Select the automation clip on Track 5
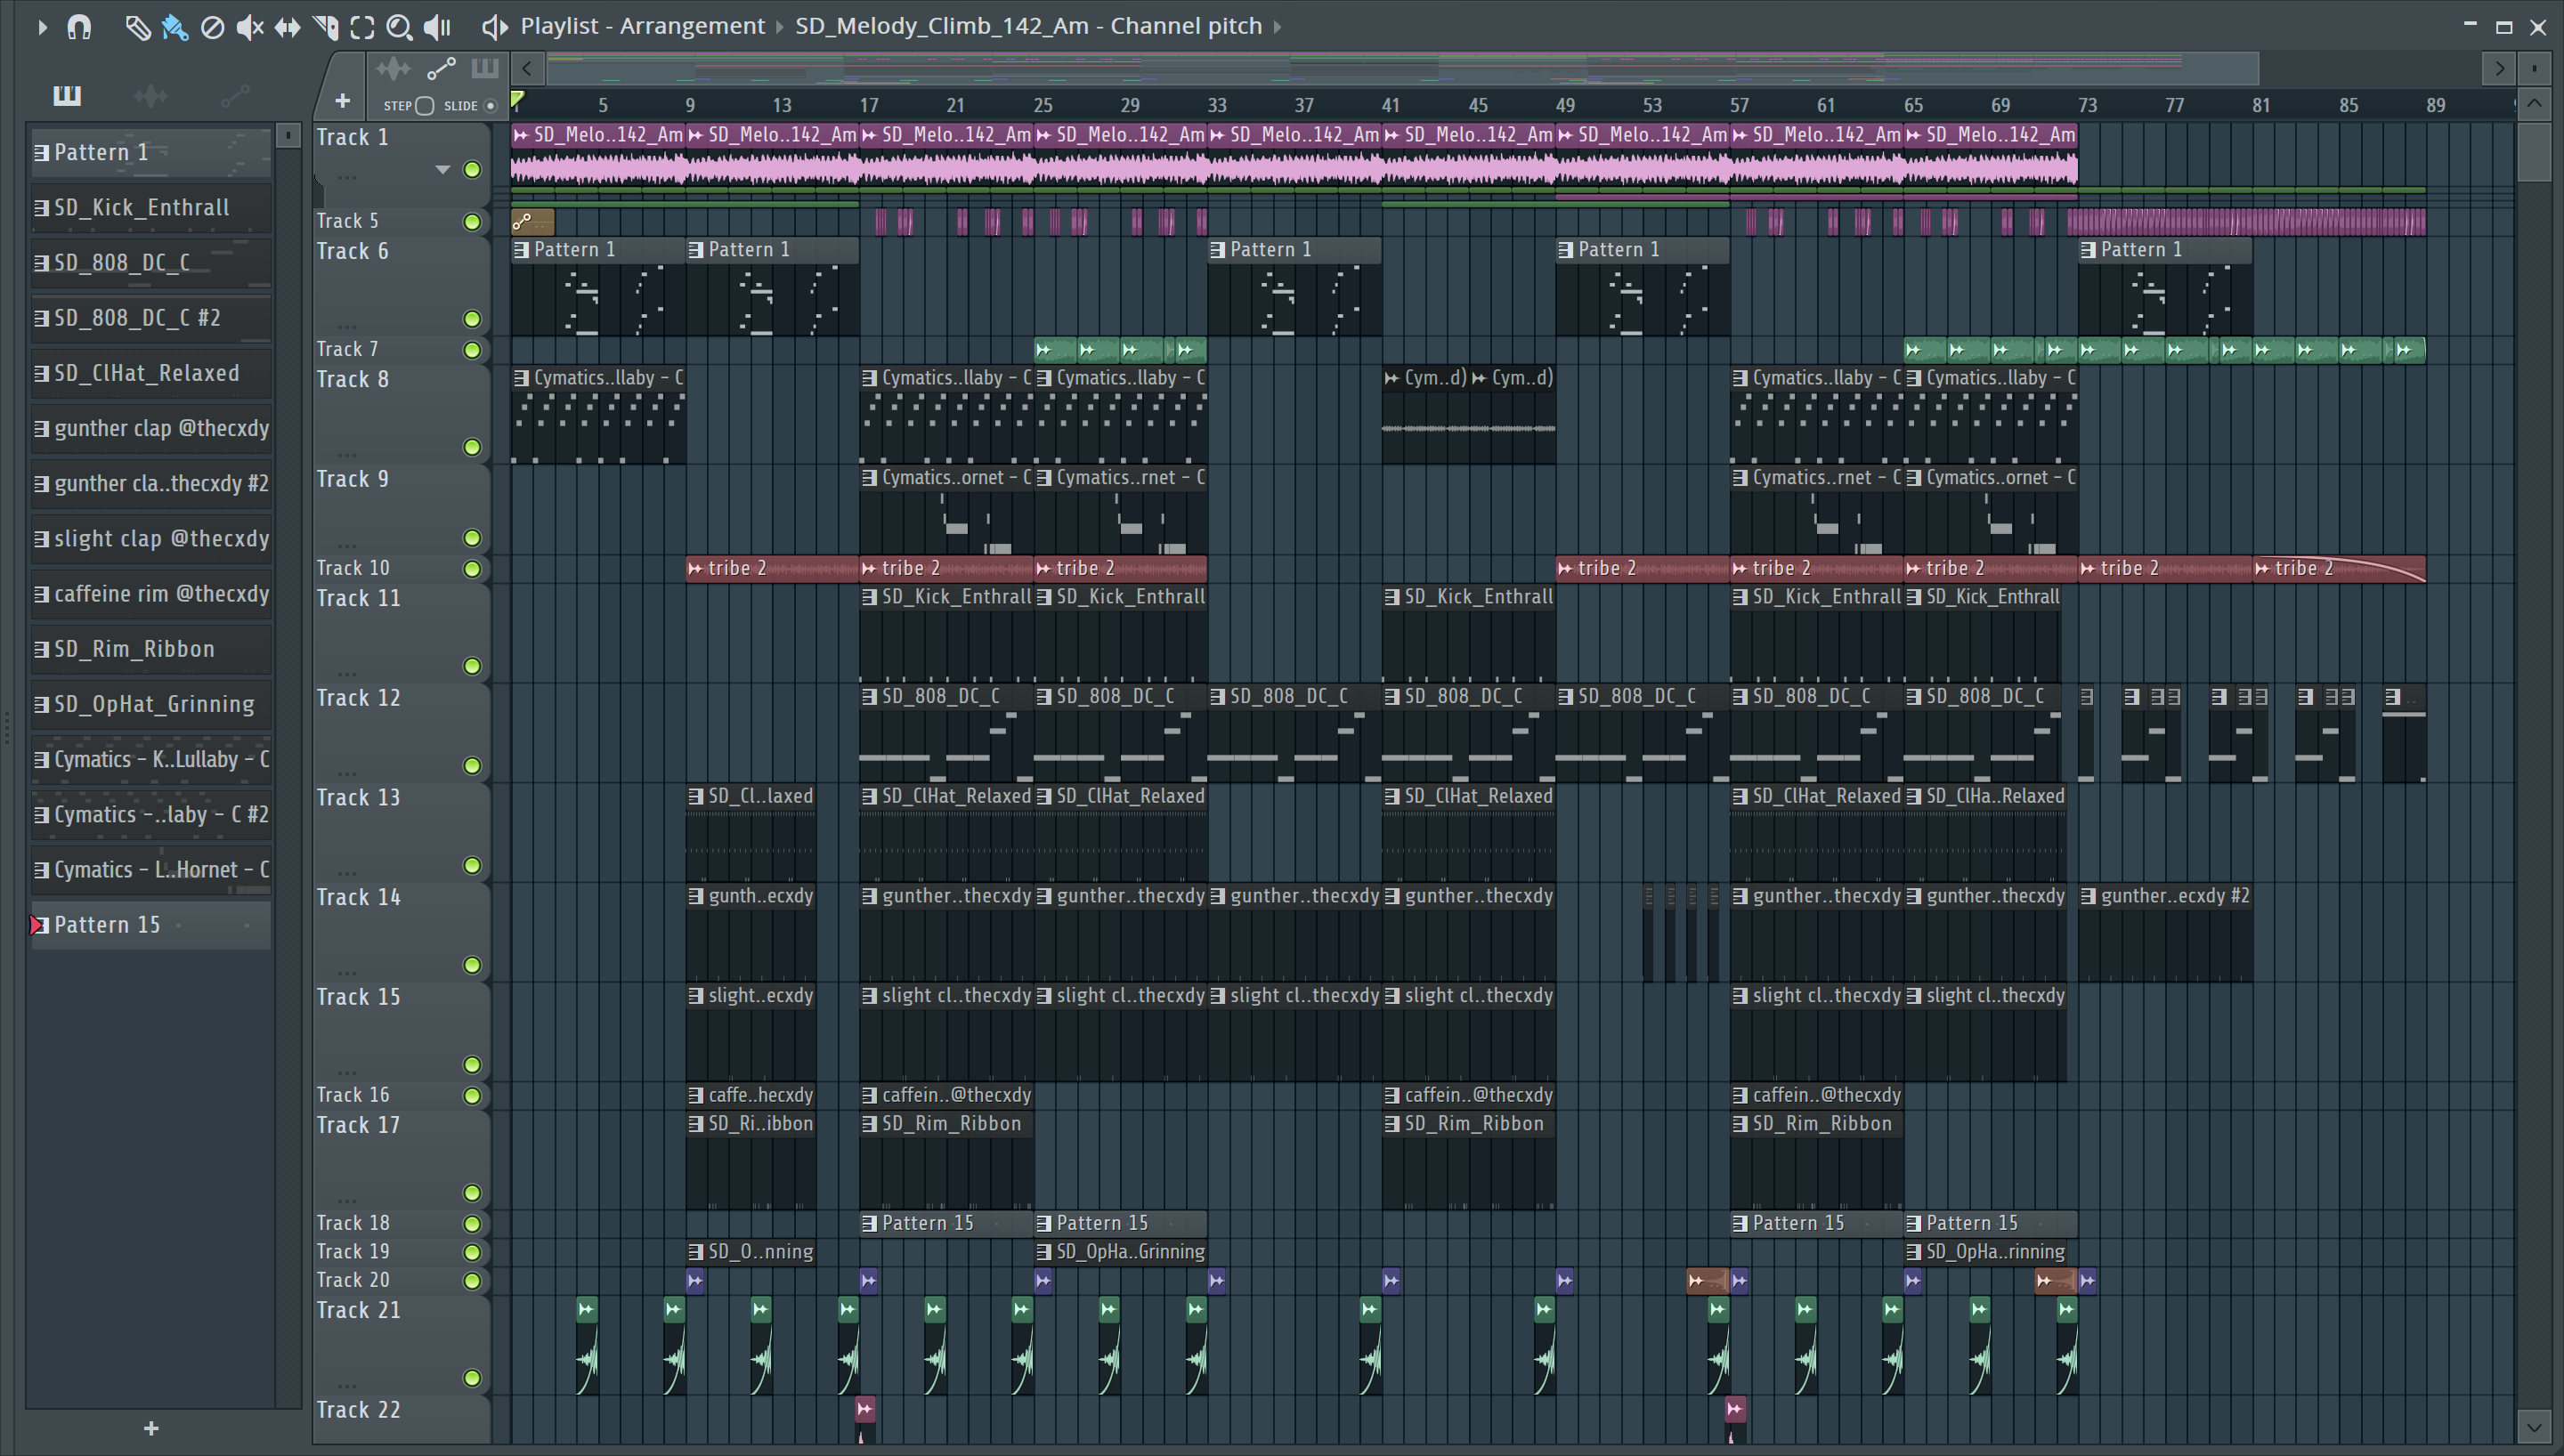This screenshot has width=2564, height=1456. coord(532,222)
